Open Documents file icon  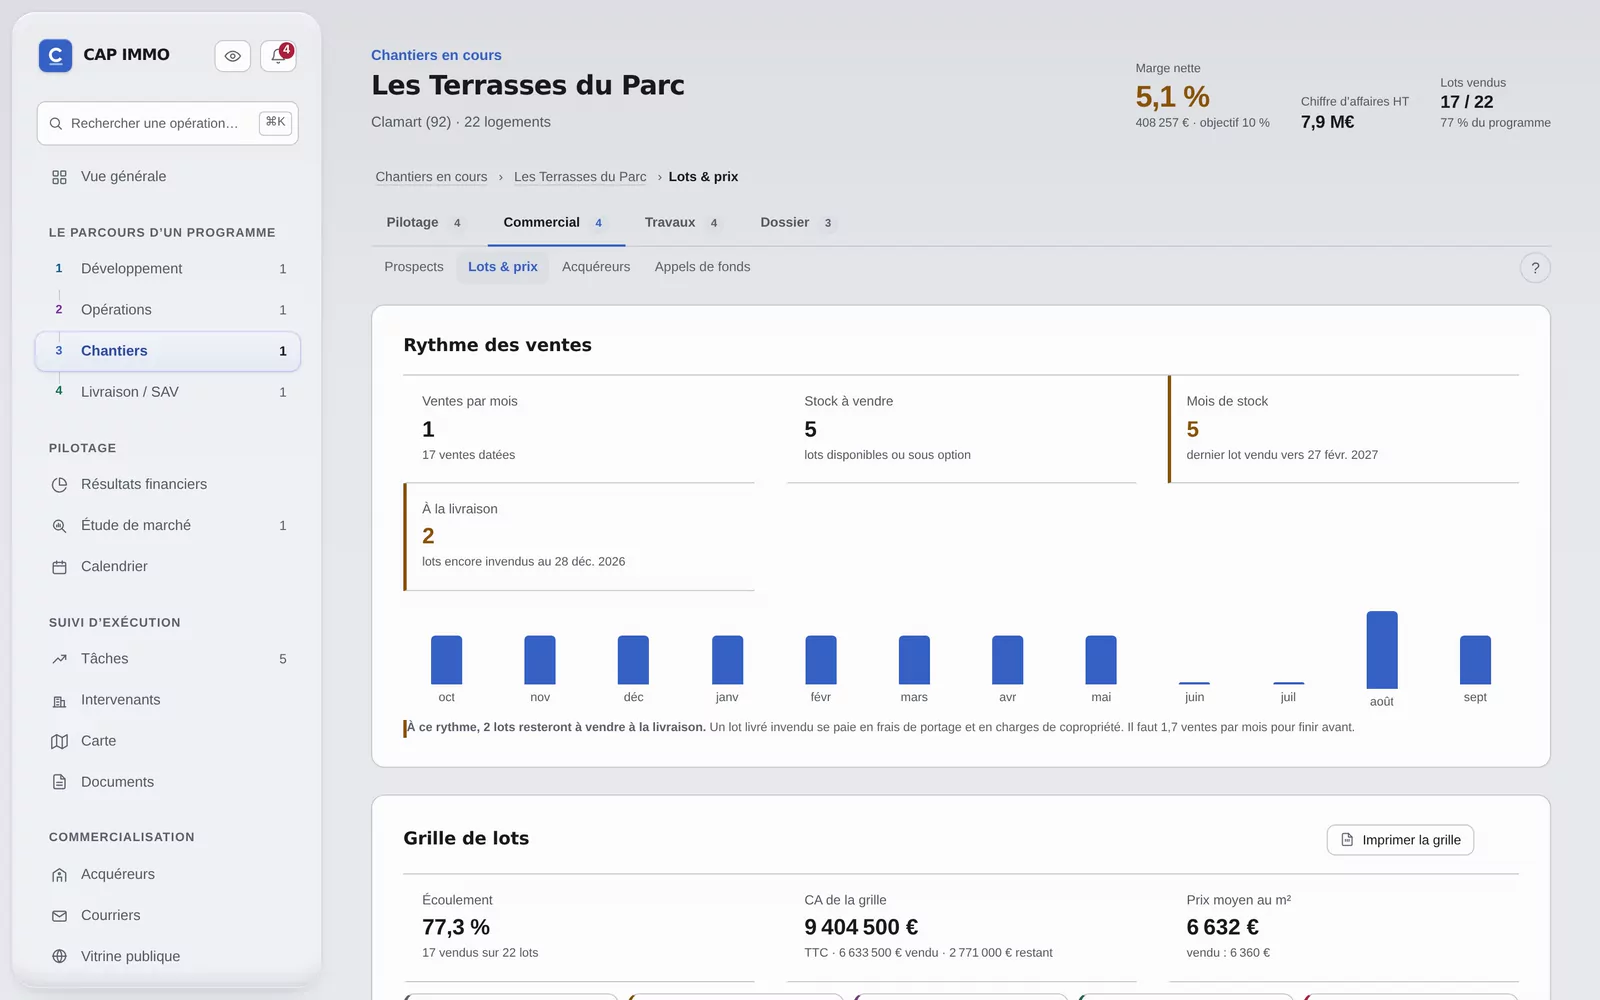[59, 783]
